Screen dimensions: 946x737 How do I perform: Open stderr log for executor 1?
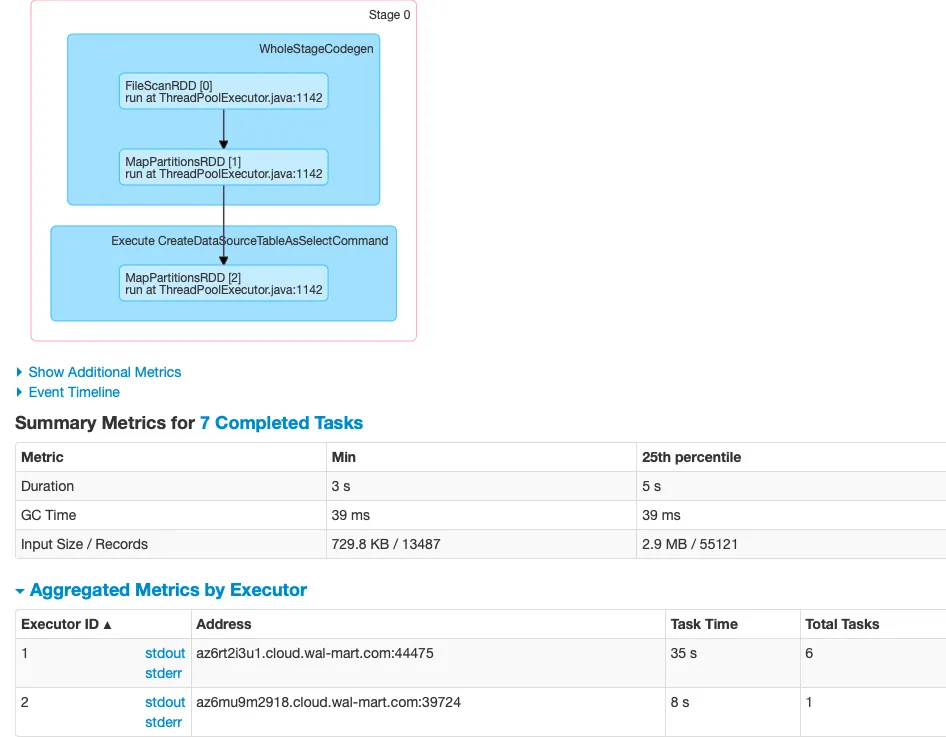click(x=163, y=673)
